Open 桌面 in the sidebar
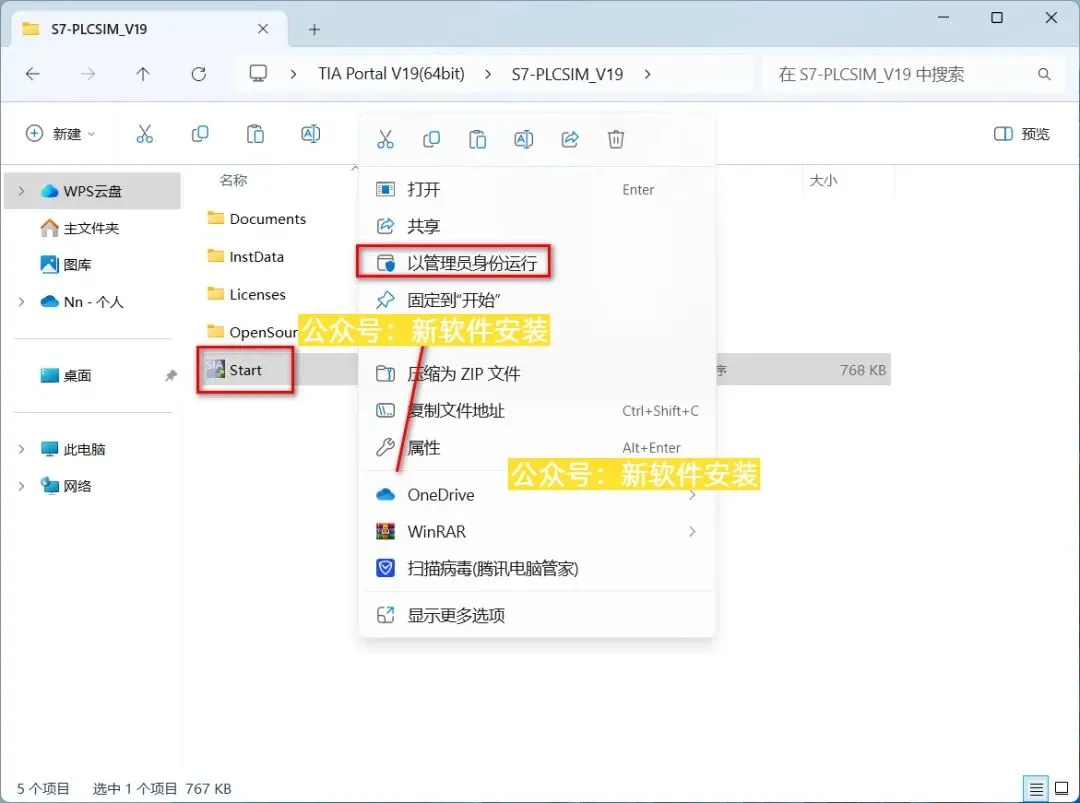 pos(65,375)
